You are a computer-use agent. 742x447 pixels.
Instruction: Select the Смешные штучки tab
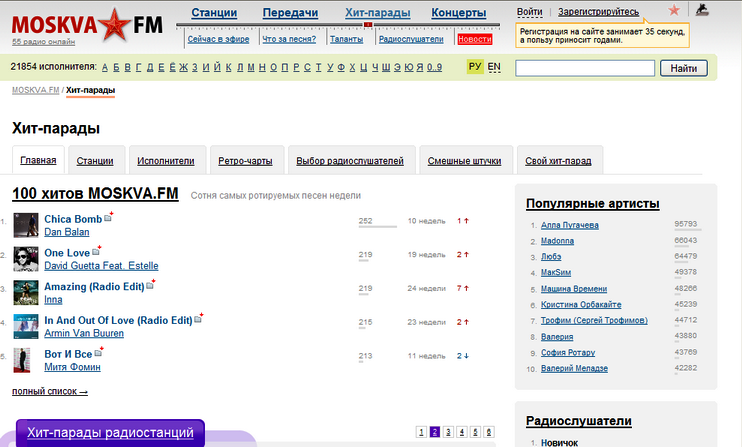464,161
